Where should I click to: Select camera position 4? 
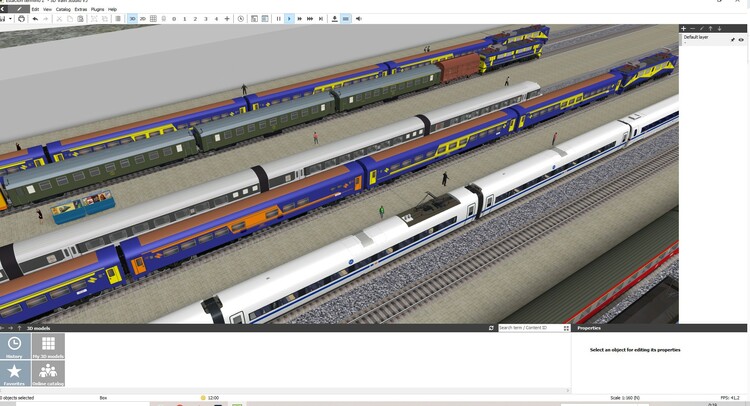(216, 19)
